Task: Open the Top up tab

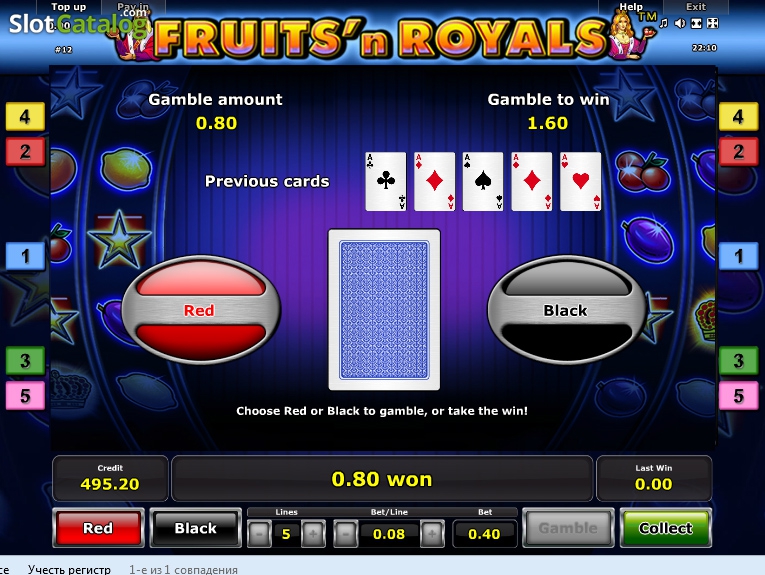Action: 69,7
